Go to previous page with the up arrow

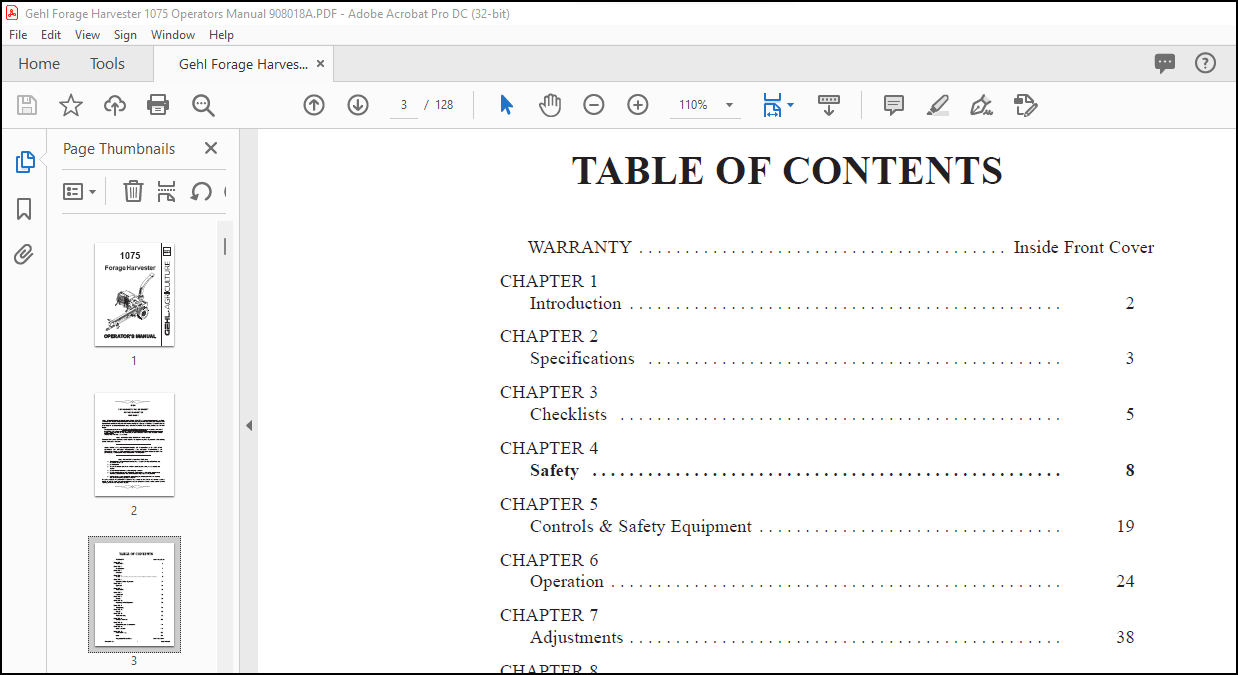314,105
